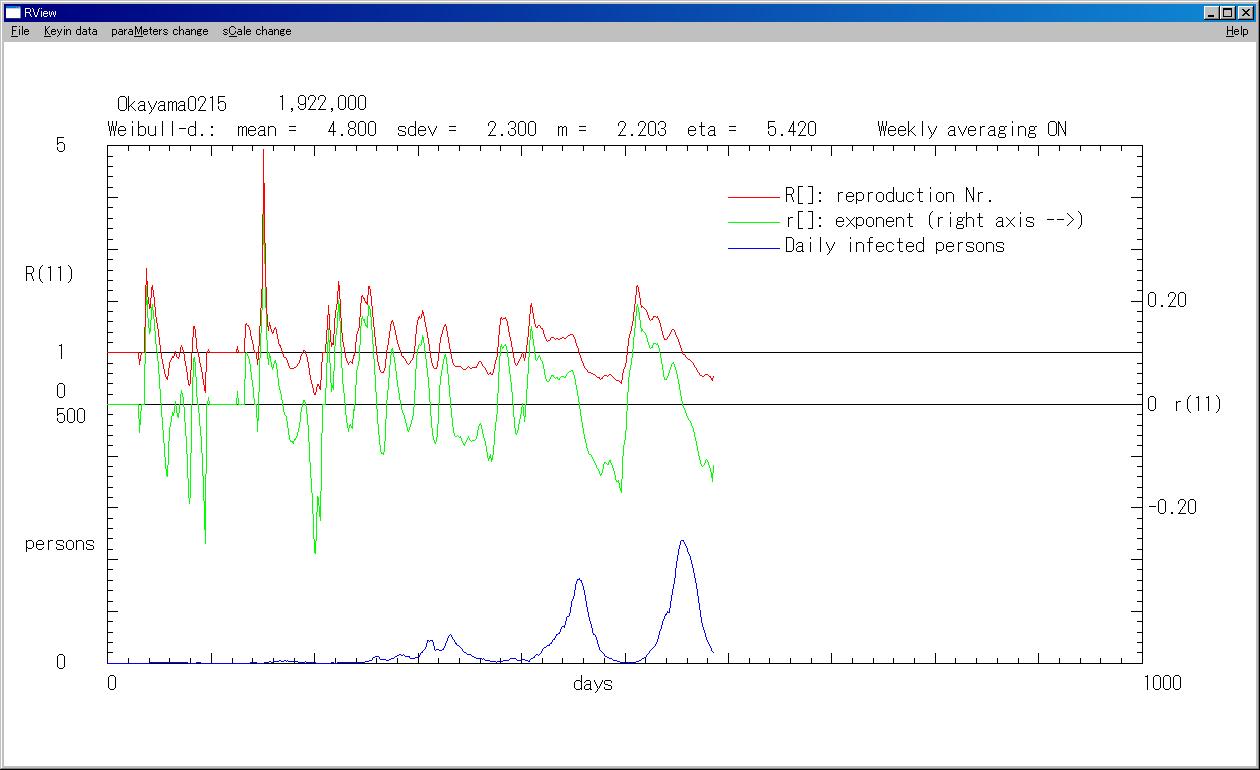Close the RView window
Viewport: 1260px width, 770px height.
click(x=1245, y=12)
